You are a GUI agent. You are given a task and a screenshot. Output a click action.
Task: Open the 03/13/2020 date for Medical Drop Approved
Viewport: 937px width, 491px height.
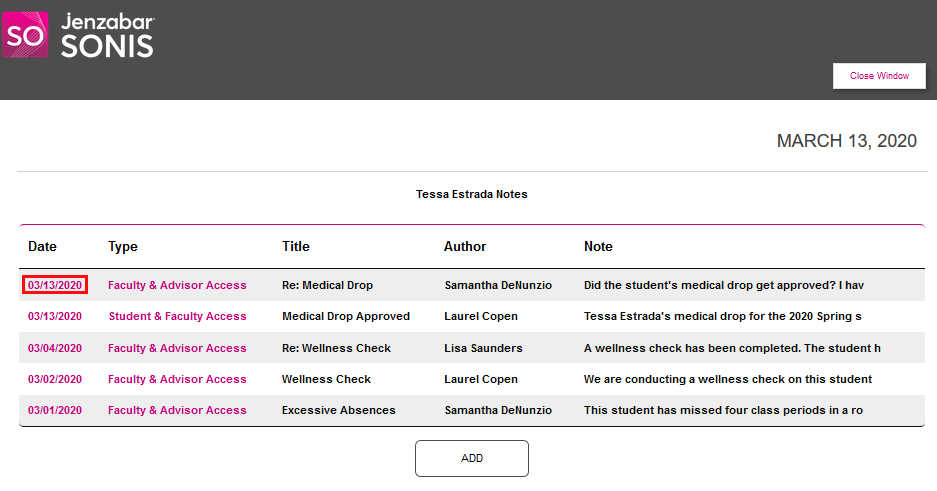[x=55, y=316]
